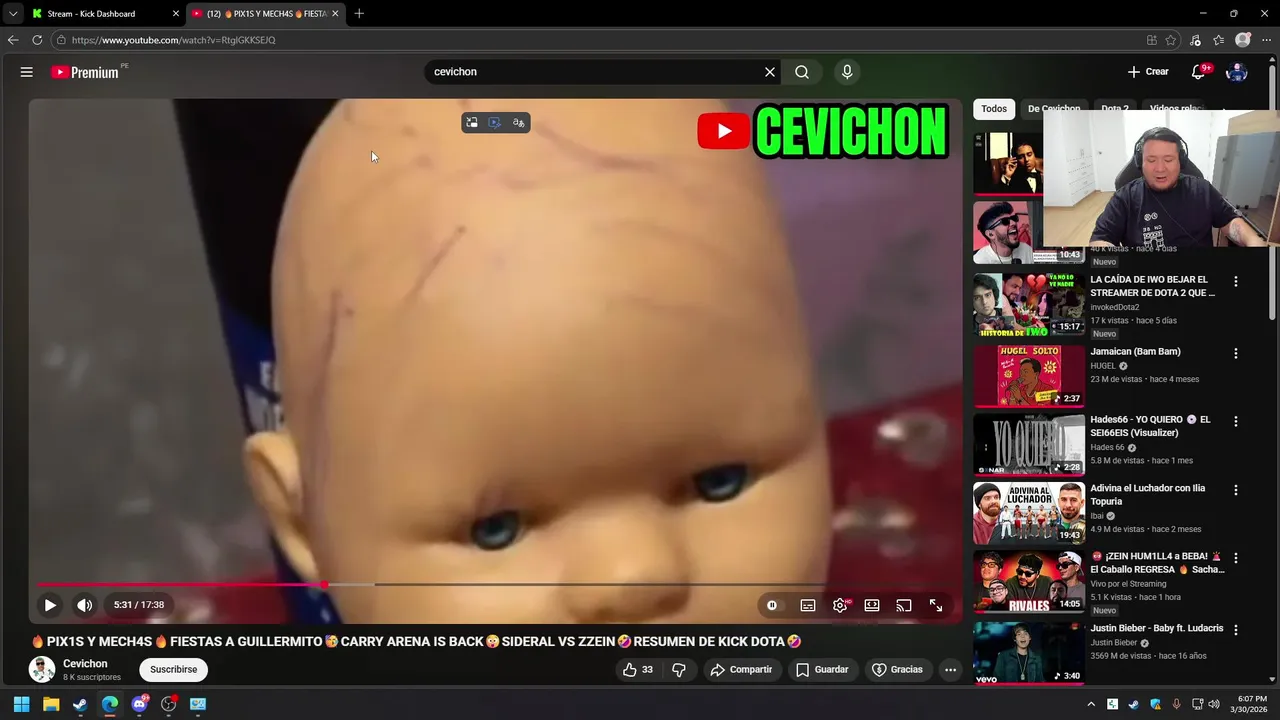Reload the page

coord(37,40)
